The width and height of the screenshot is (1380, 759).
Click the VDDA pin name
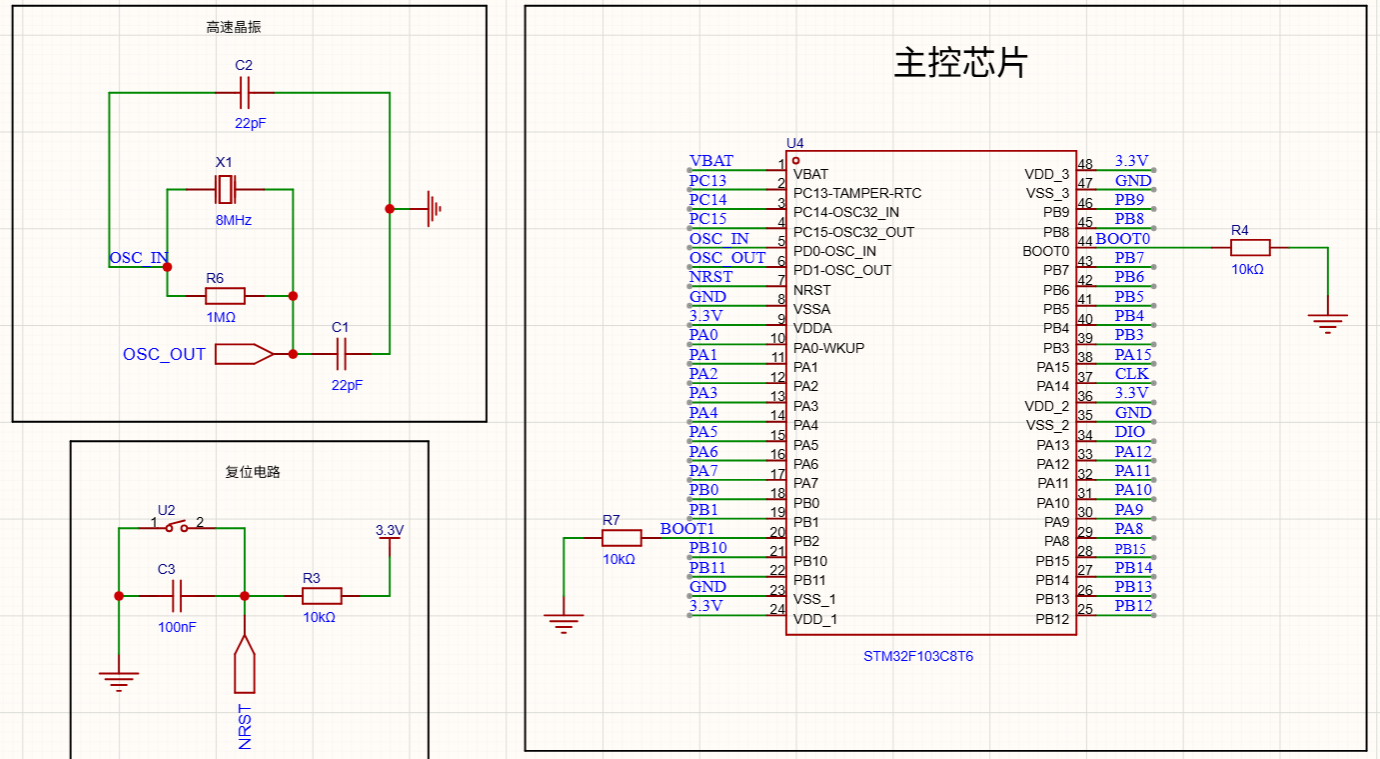pos(811,328)
